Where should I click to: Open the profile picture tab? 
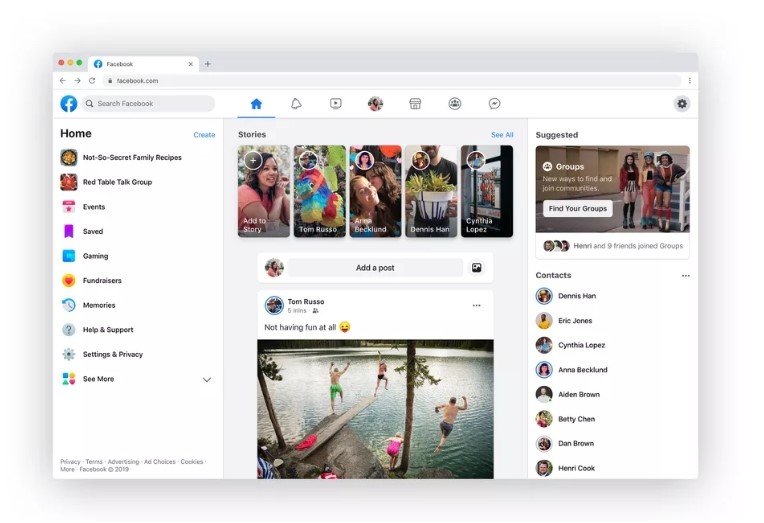point(375,103)
